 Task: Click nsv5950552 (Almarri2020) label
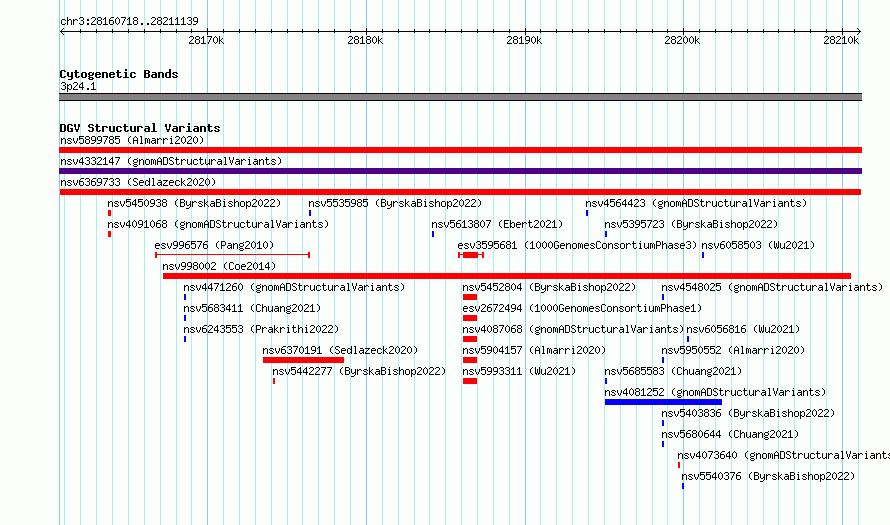pyautogui.click(x=733, y=350)
